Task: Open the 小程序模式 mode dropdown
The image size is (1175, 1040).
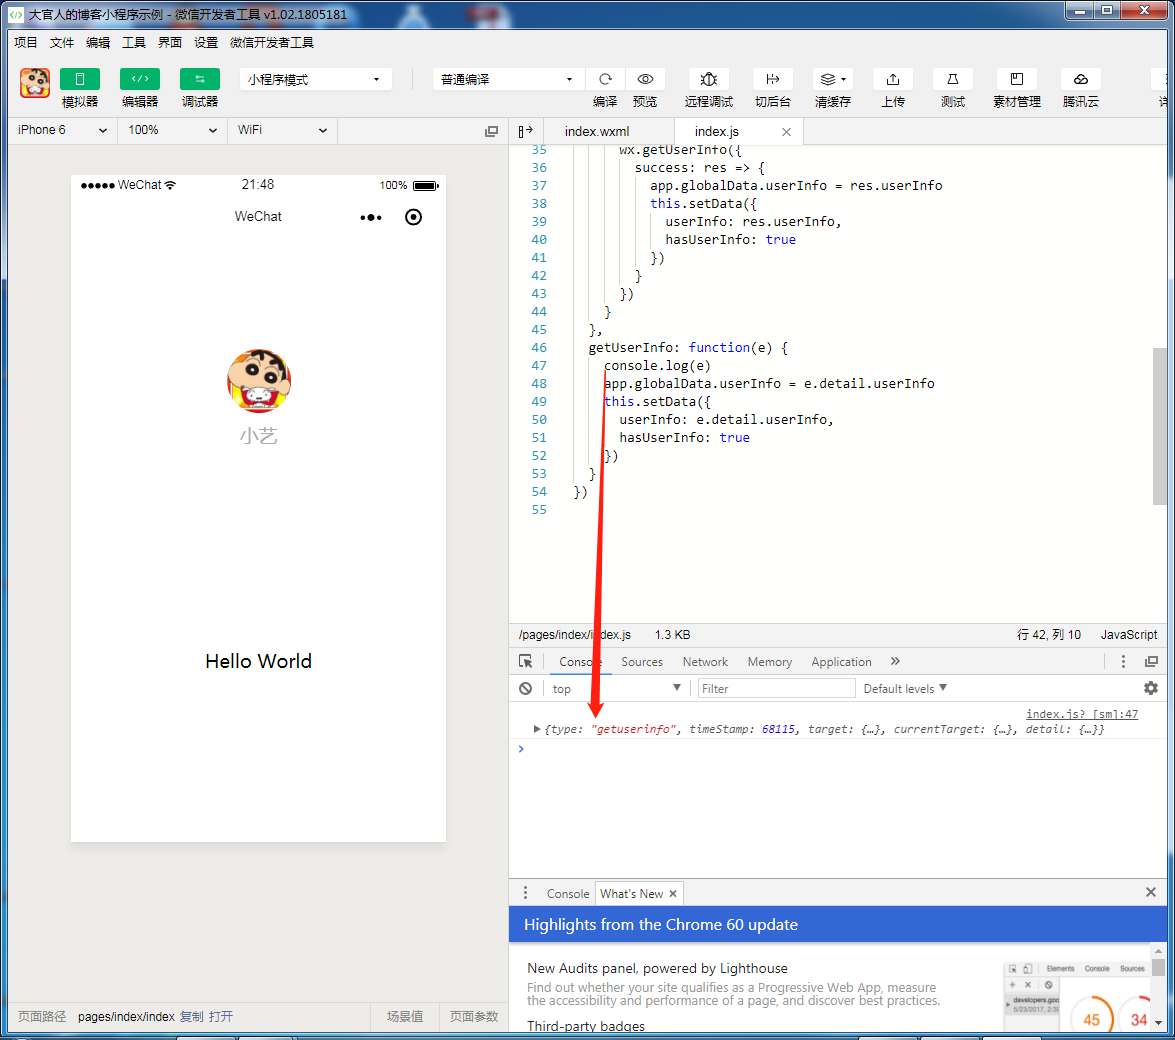Action: pos(315,79)
